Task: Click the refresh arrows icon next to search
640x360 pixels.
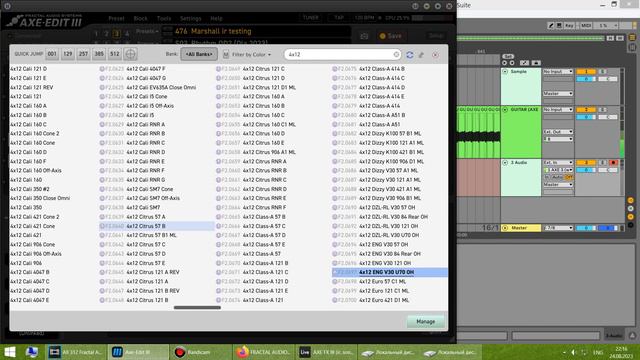Action: pos(409,55)
